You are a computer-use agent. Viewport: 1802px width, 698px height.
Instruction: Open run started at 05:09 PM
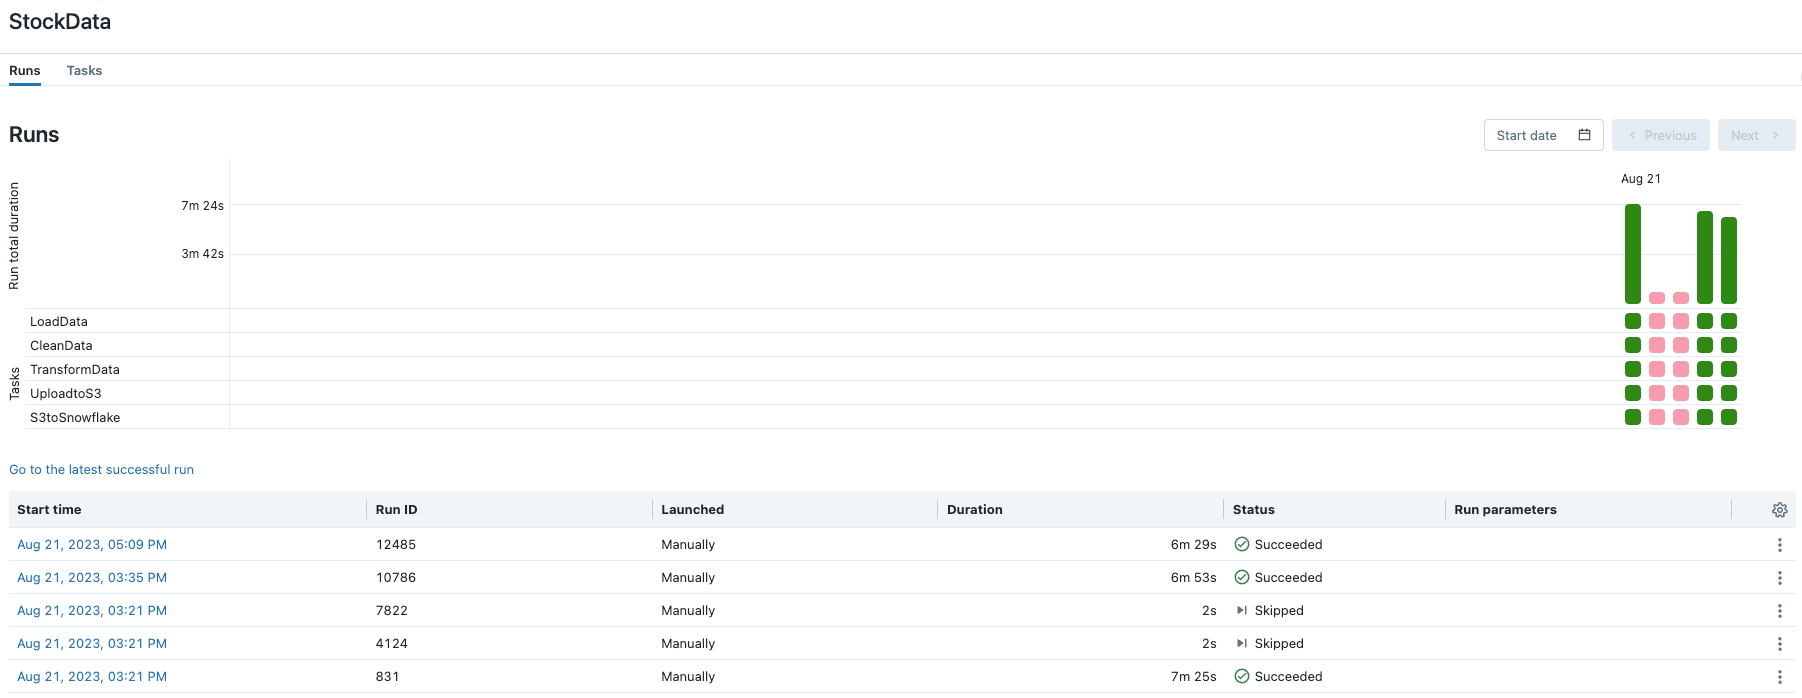[x=92, y=545]
